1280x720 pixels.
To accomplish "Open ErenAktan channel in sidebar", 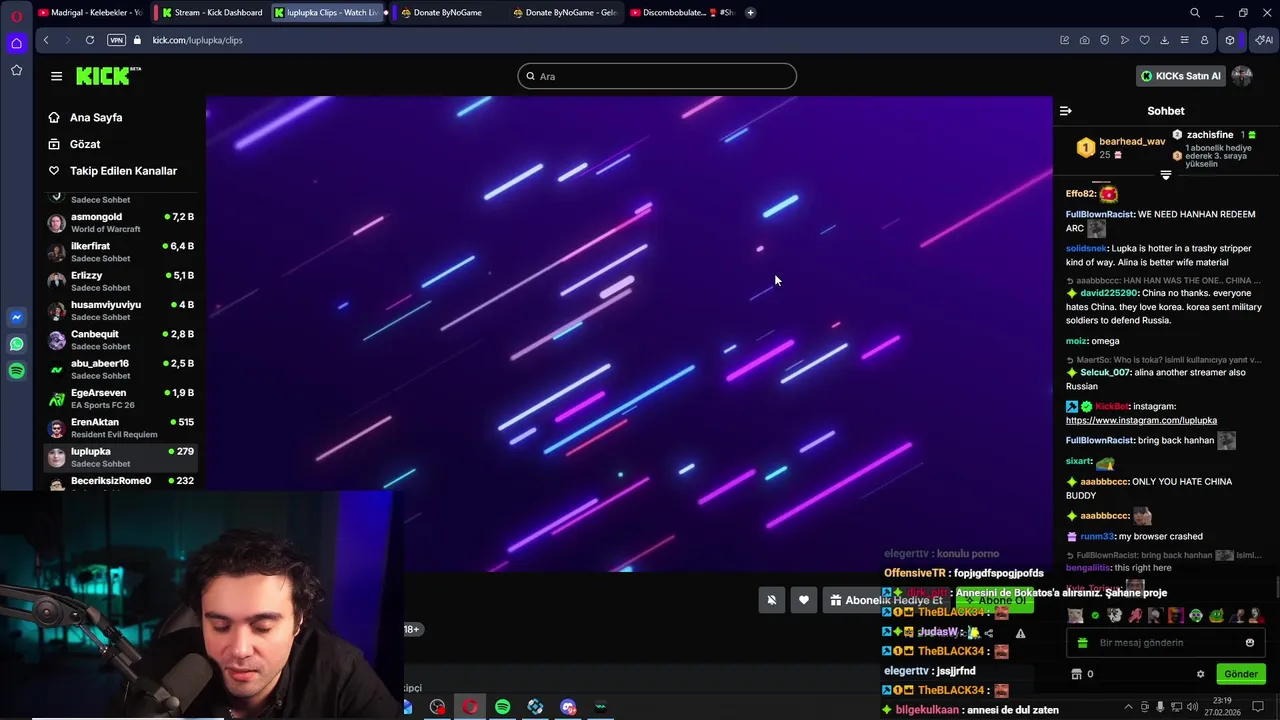I will pos(120,428).
